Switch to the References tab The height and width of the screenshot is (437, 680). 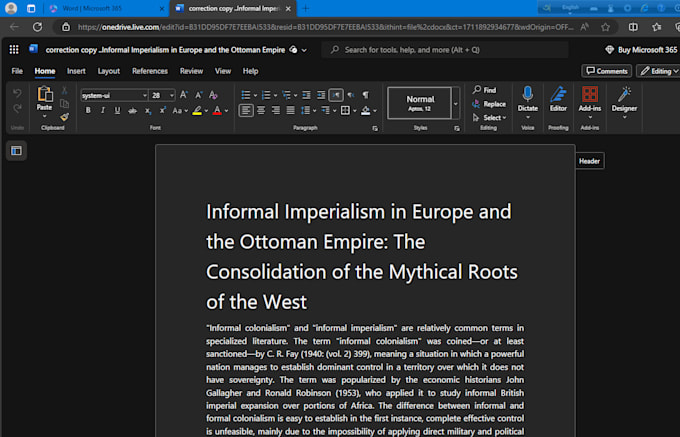coord(150,71)
